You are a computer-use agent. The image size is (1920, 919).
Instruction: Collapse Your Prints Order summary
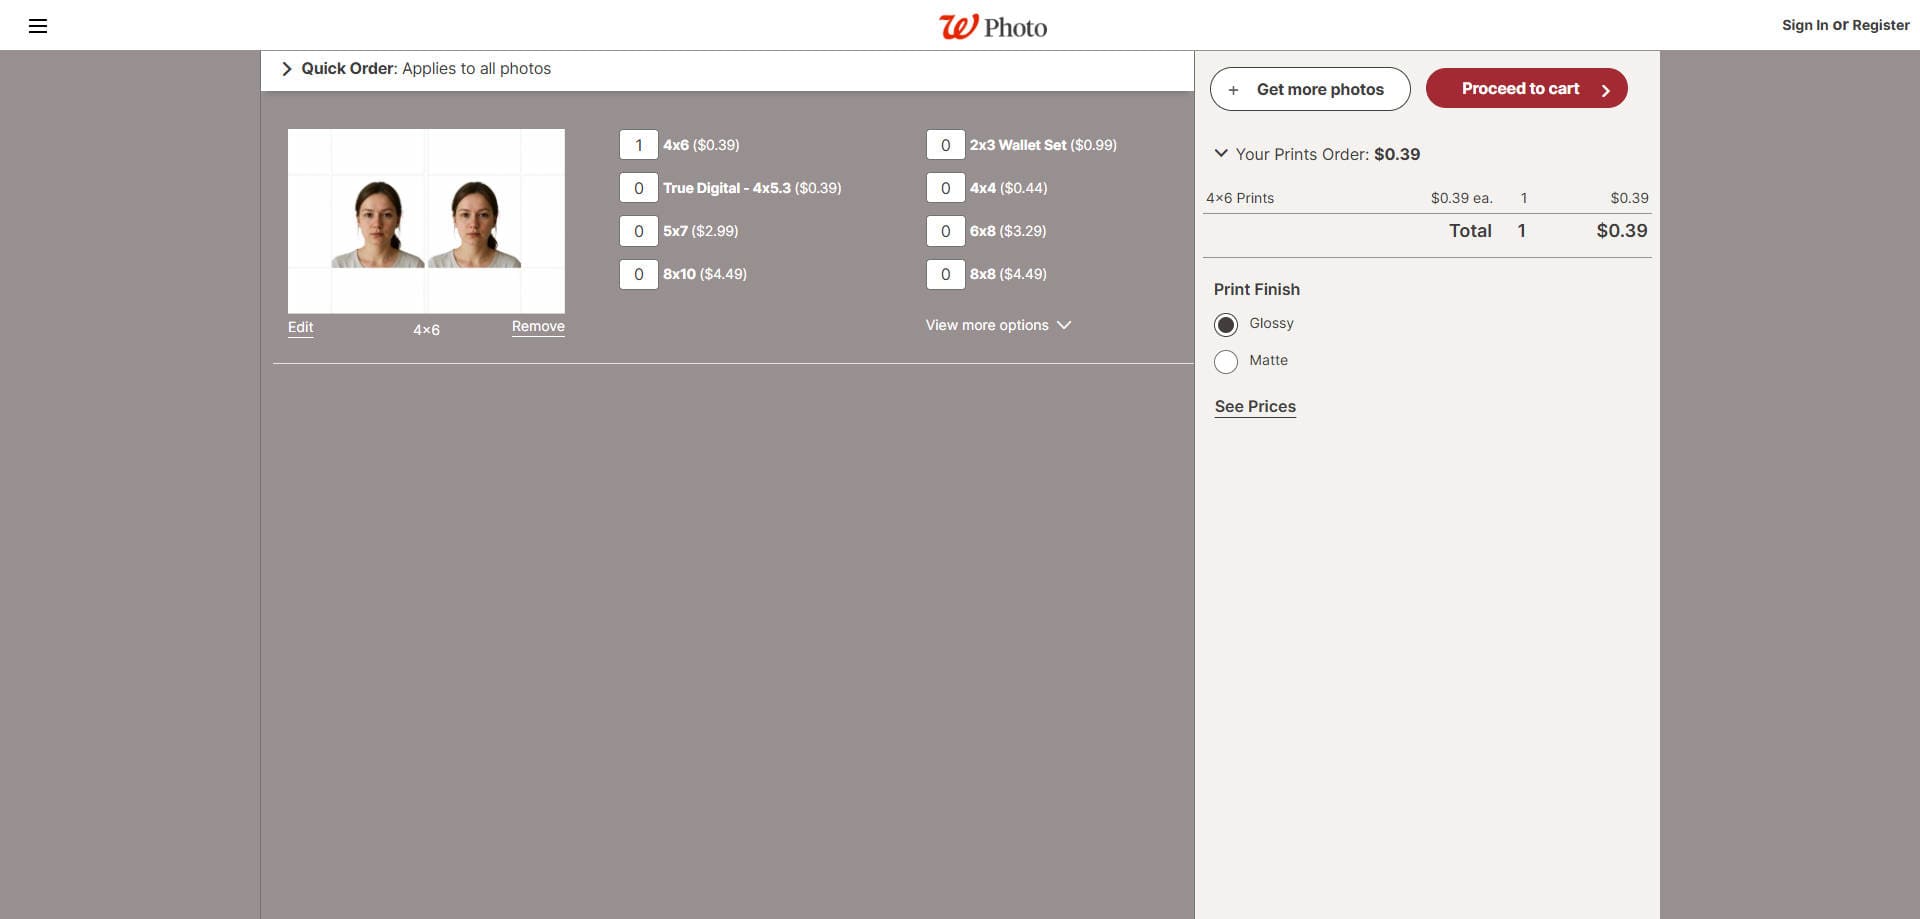point(1221,154)
